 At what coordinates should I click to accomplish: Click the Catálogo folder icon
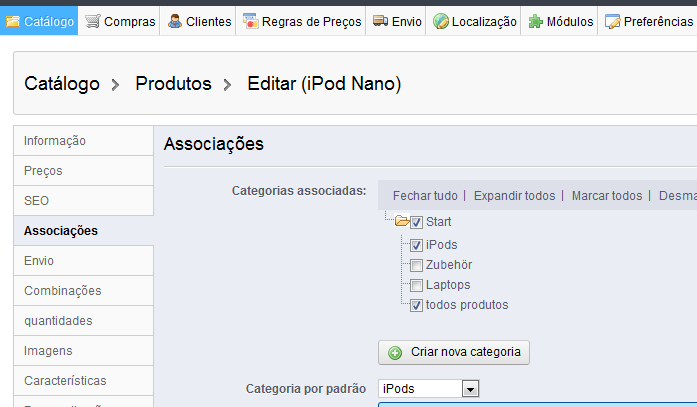coord(13,21)
